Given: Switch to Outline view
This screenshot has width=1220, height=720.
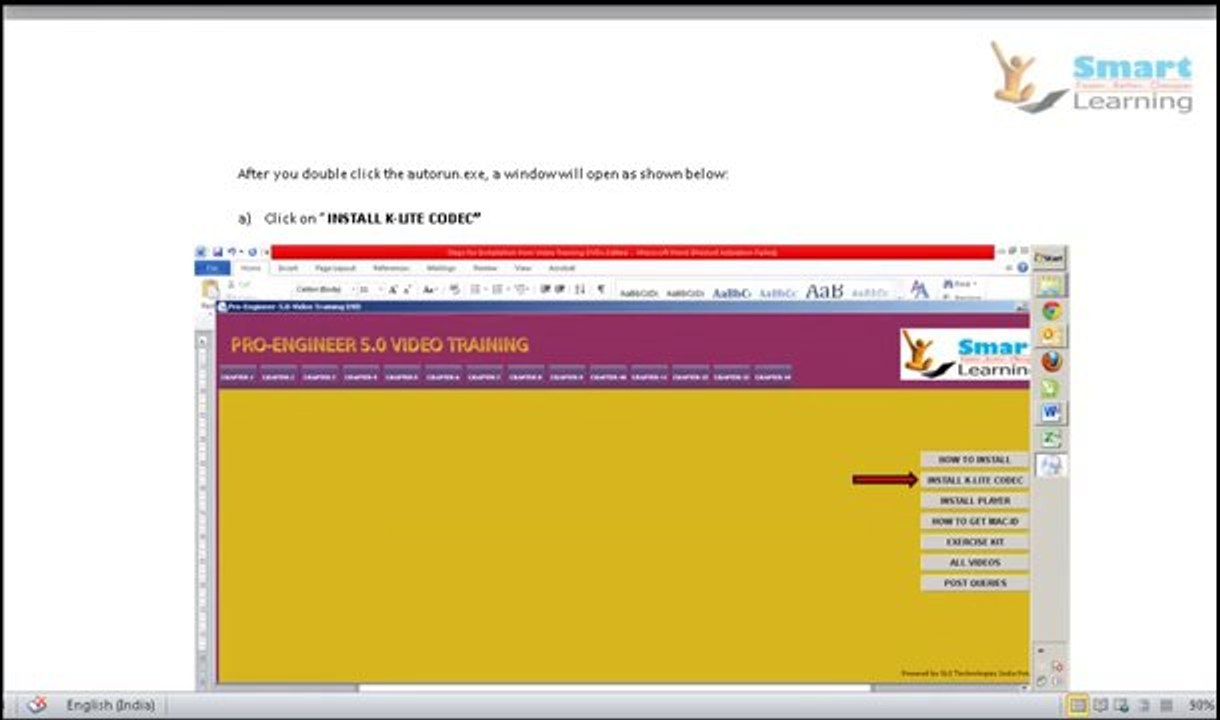Looking at the screenshot, I should pos(1144,706).
